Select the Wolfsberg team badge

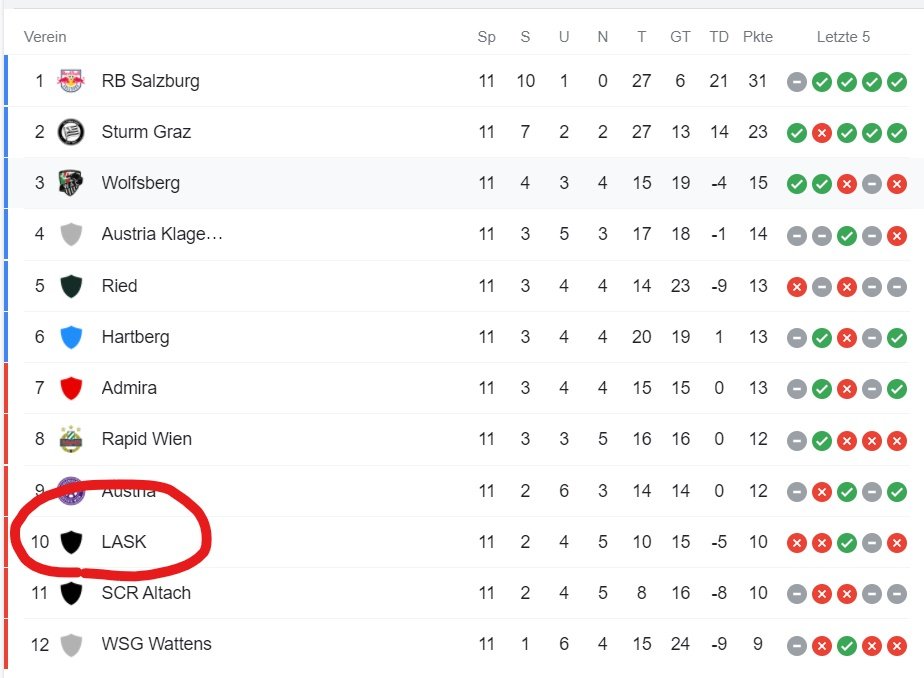pos(71,183)
